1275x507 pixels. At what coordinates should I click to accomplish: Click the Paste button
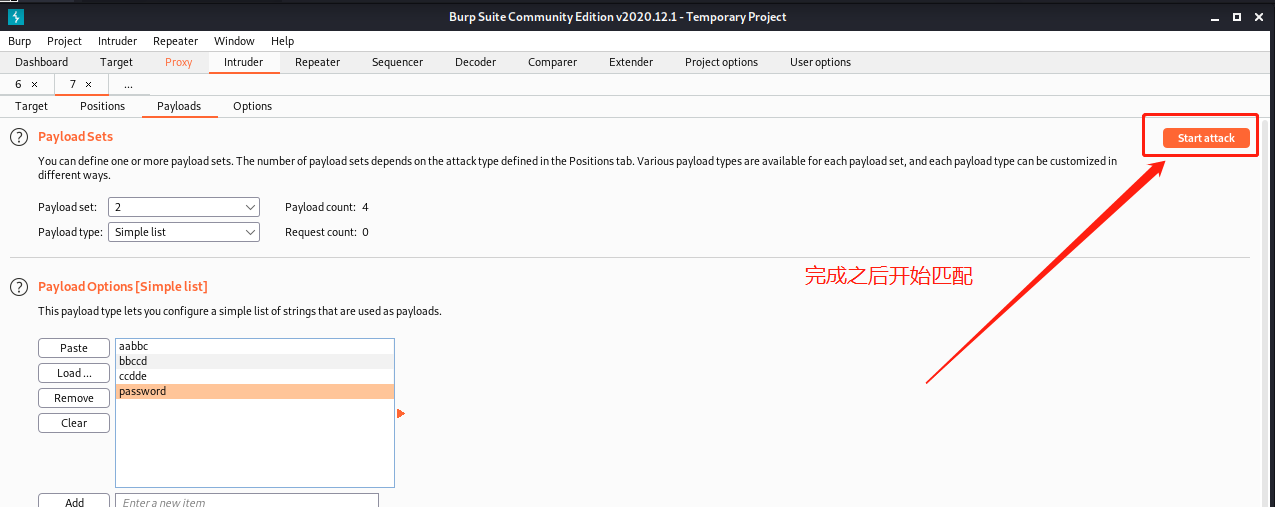click(74, 348)
